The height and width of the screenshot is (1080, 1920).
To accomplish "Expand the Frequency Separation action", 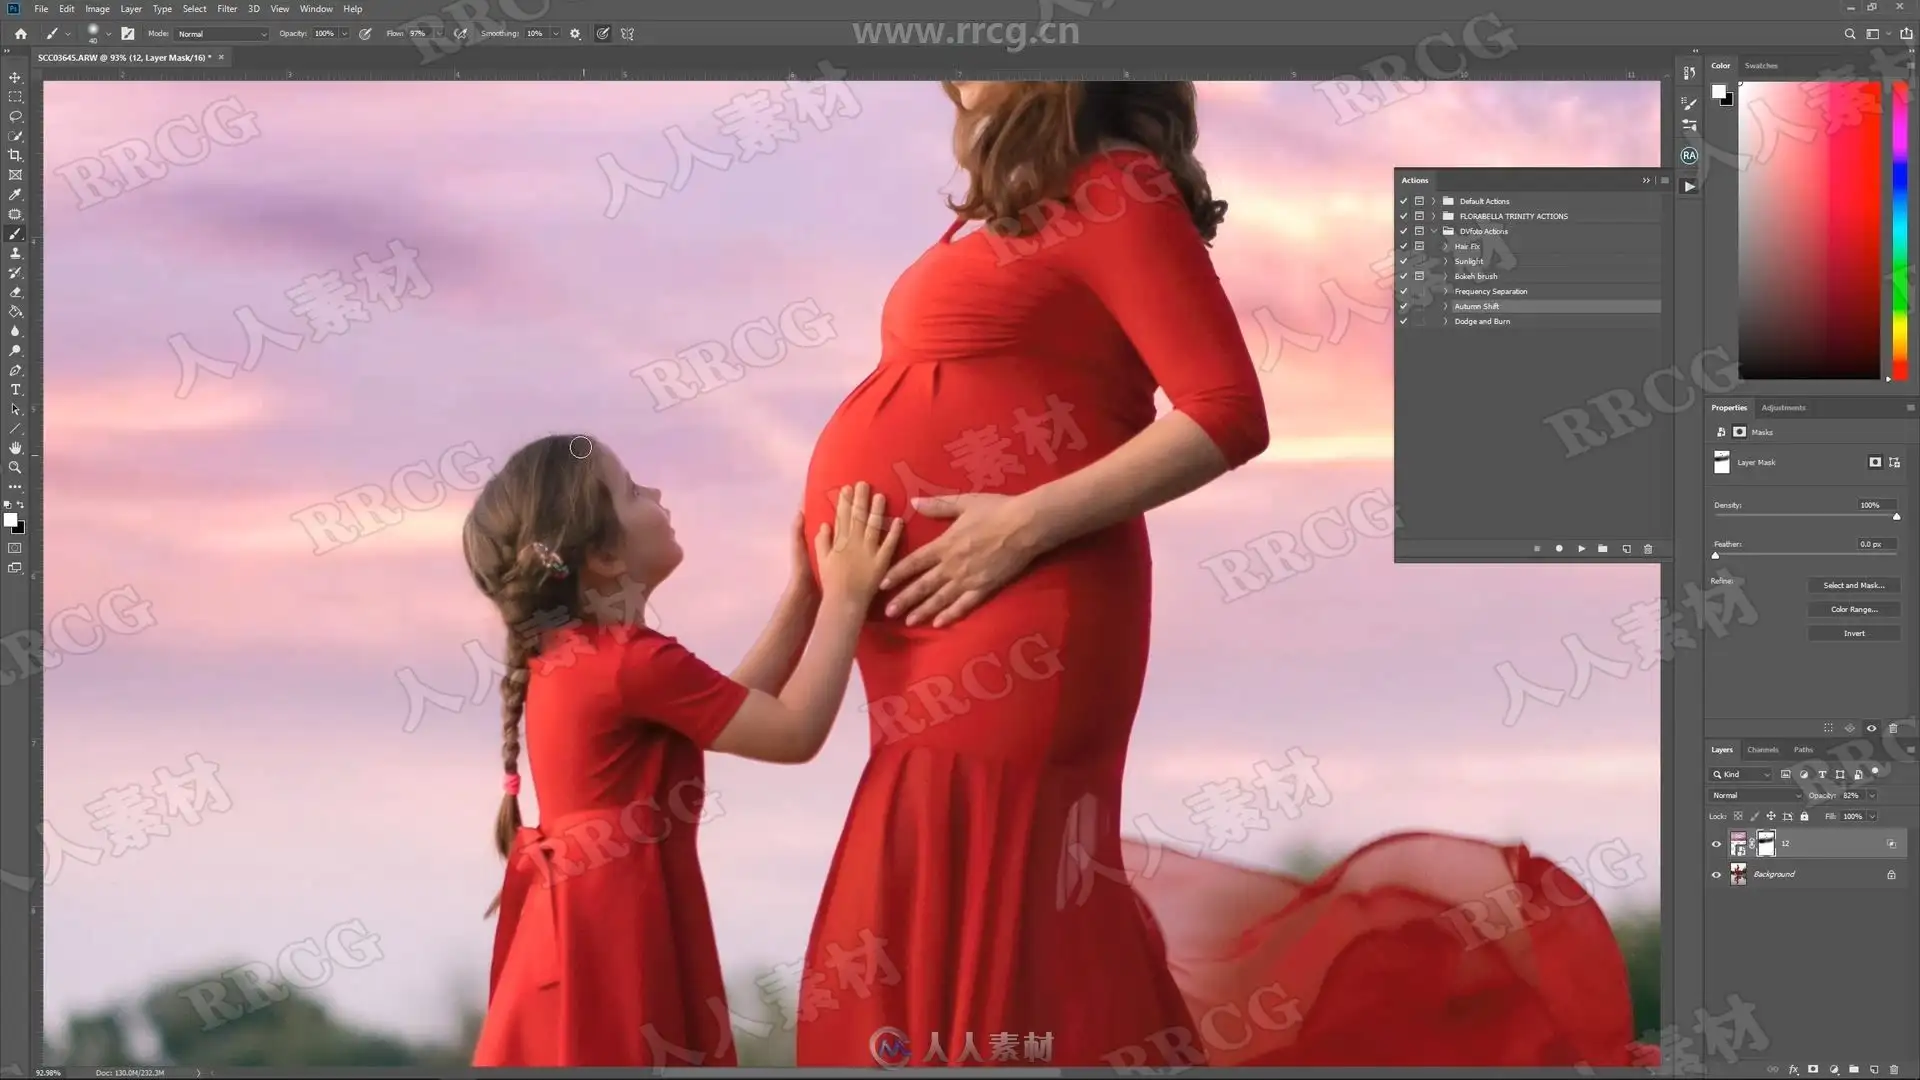I will coord(1445,292).
